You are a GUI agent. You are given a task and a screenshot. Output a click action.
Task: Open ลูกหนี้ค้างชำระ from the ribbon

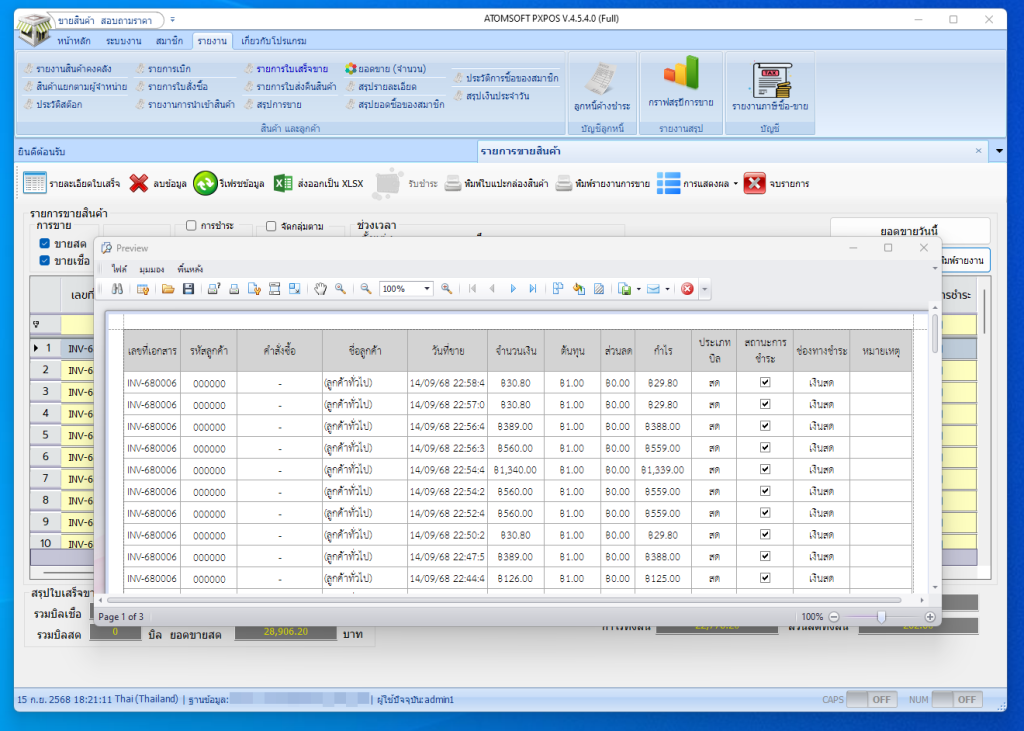[x=602, y=87]
